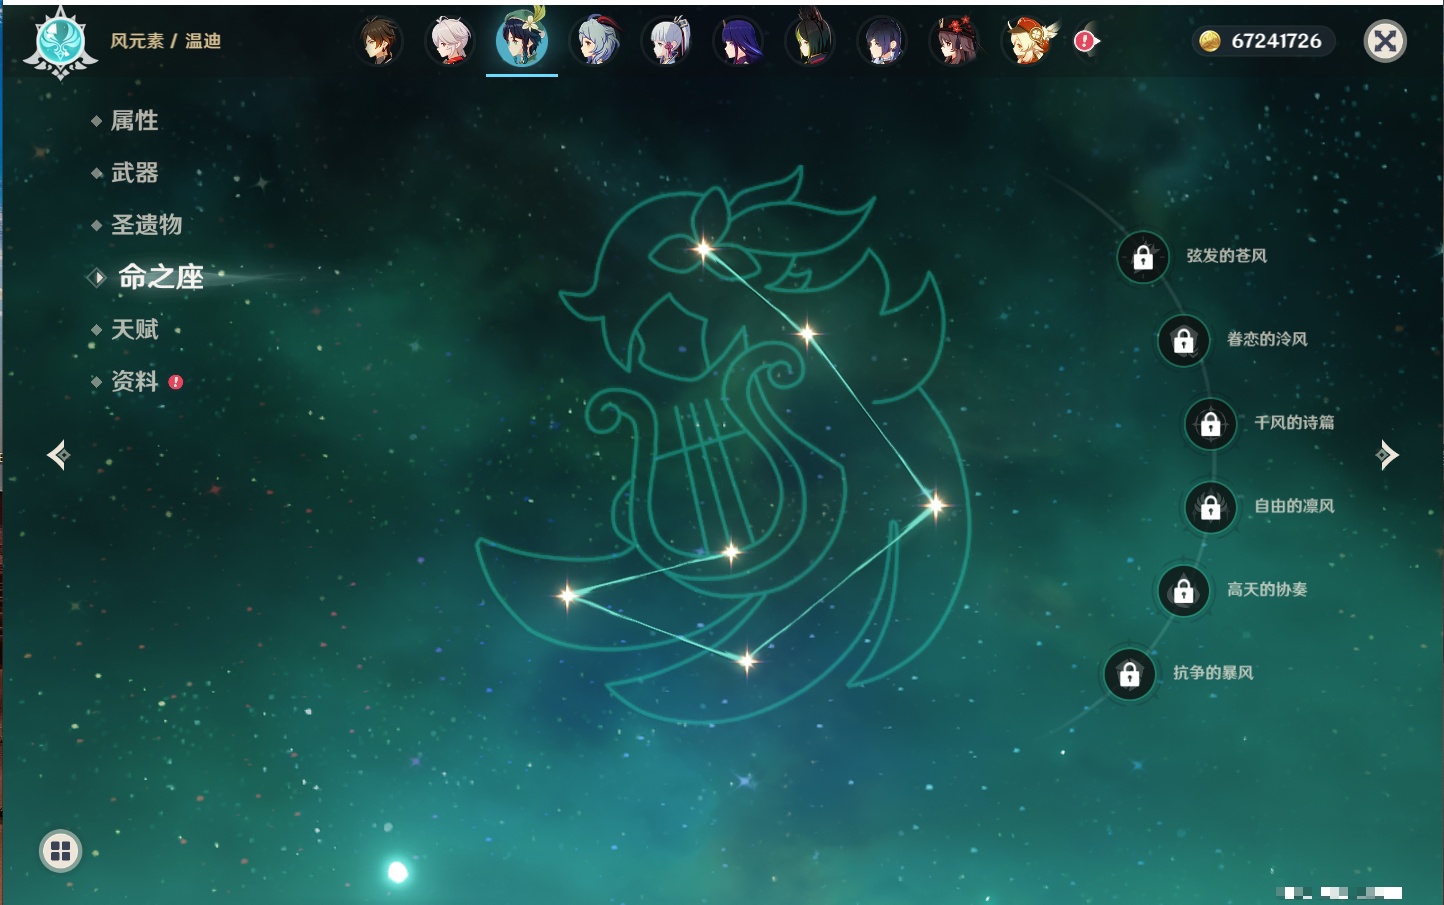
Task: Choose Ganyu's light-blue-haired avatar
Action: pyautogui.click(x=594, y=41)
